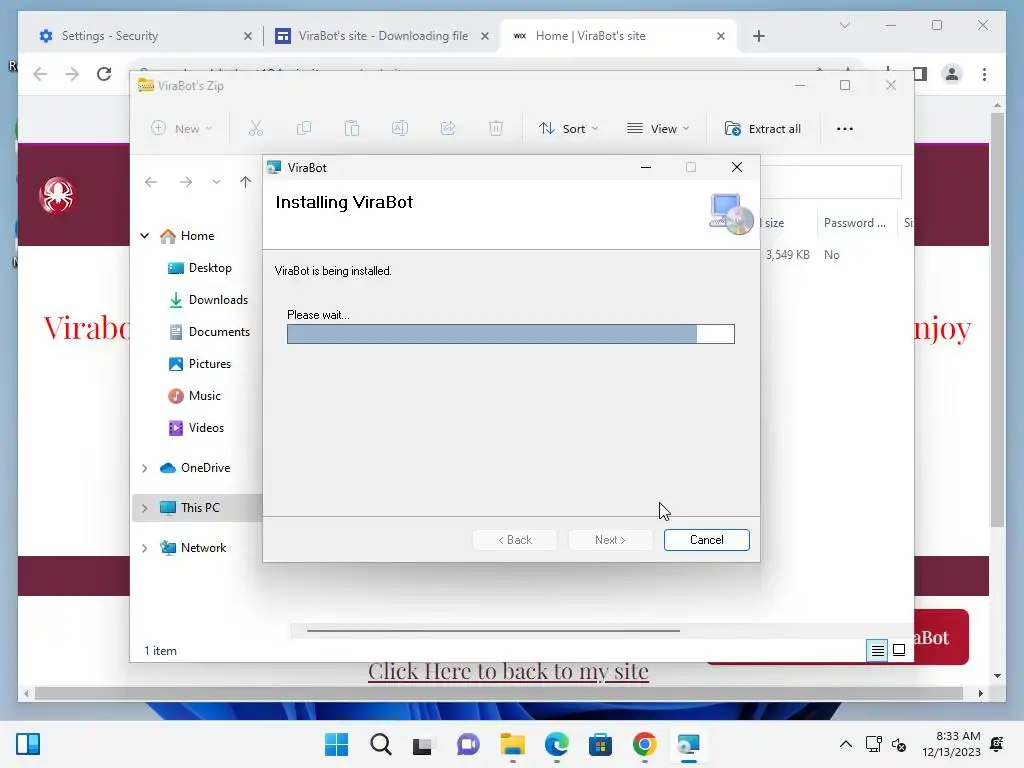Click Delete trash icon in Explorer toolbar
The width and height of the screenshot is (1024, 768).
[x=496, y=129]
